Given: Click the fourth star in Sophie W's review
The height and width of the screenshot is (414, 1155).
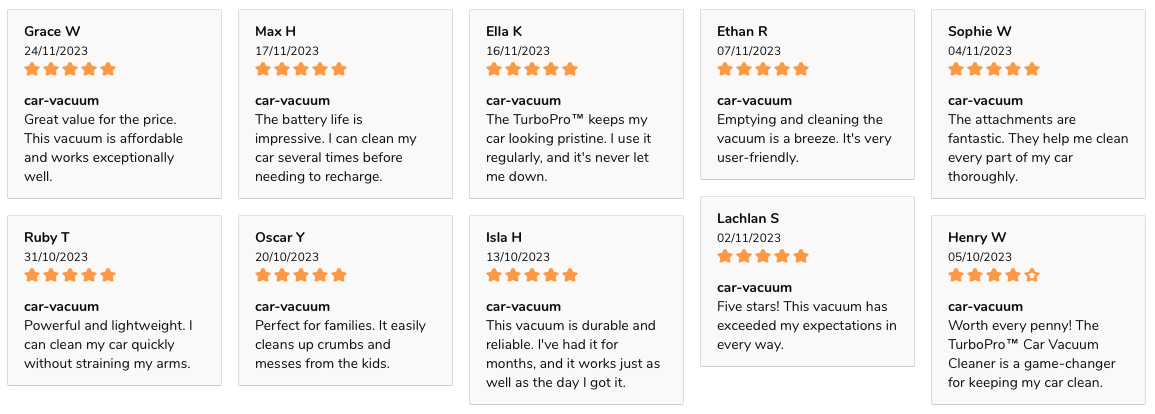Looking at the screenshot, I should pos(1013,69).
